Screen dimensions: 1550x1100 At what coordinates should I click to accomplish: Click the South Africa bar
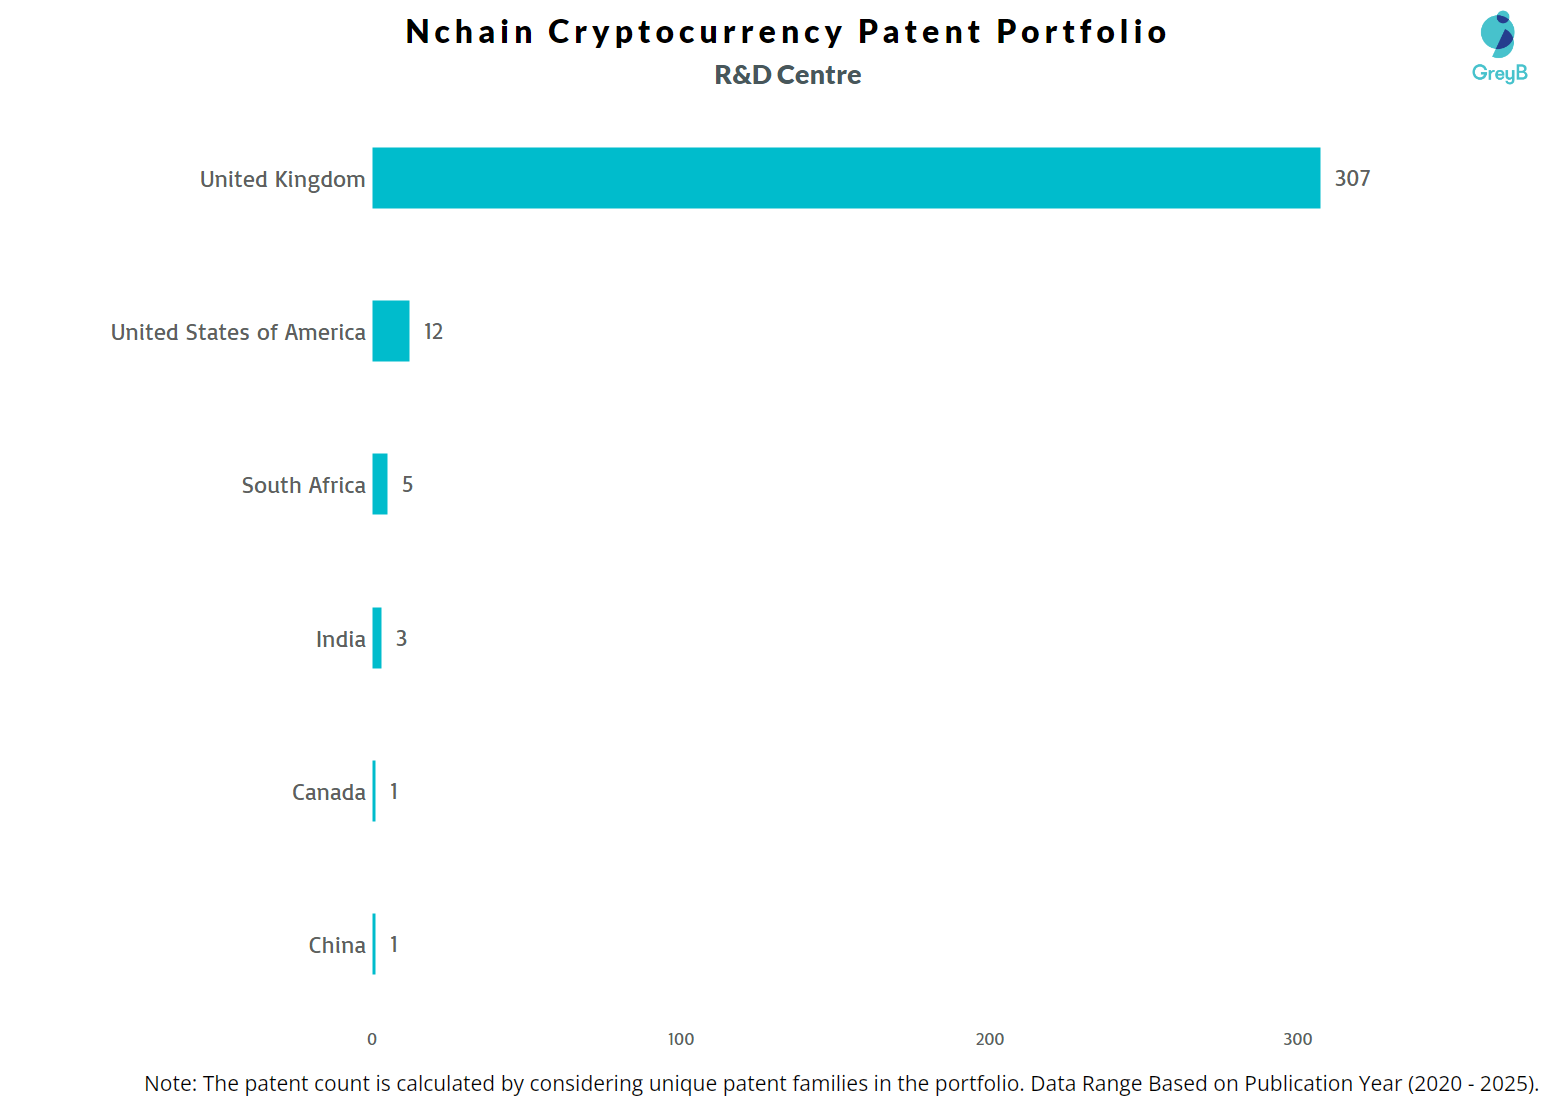(x=380, y=484)
